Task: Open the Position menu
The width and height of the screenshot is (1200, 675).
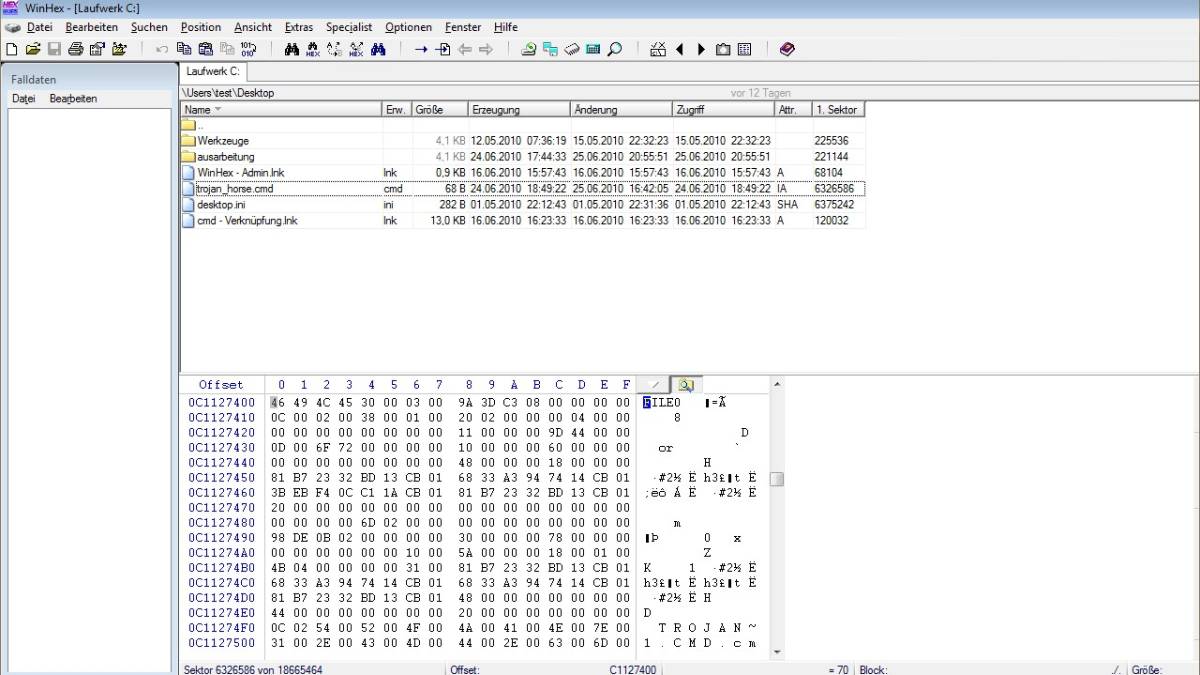Action: pos(201,27)
